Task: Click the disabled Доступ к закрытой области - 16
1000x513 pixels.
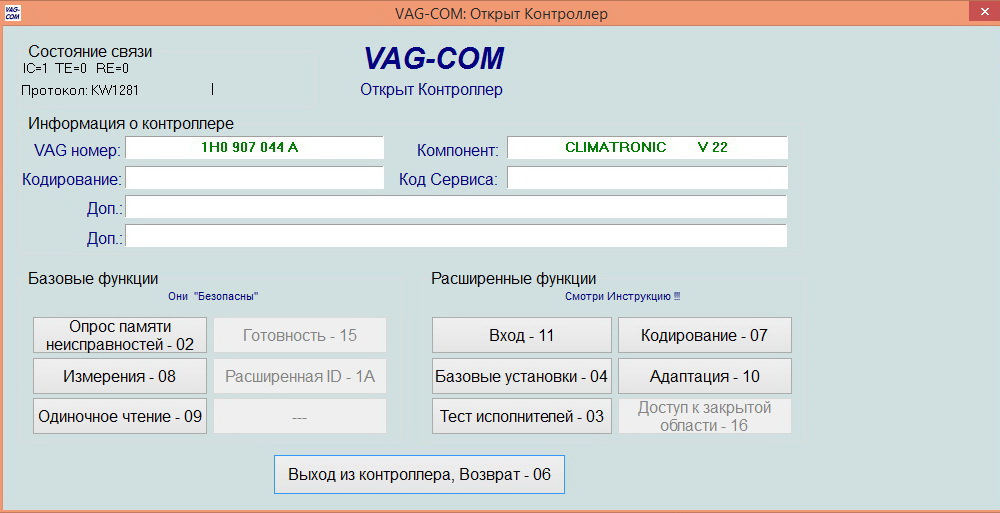Action: tap(705, 417)
